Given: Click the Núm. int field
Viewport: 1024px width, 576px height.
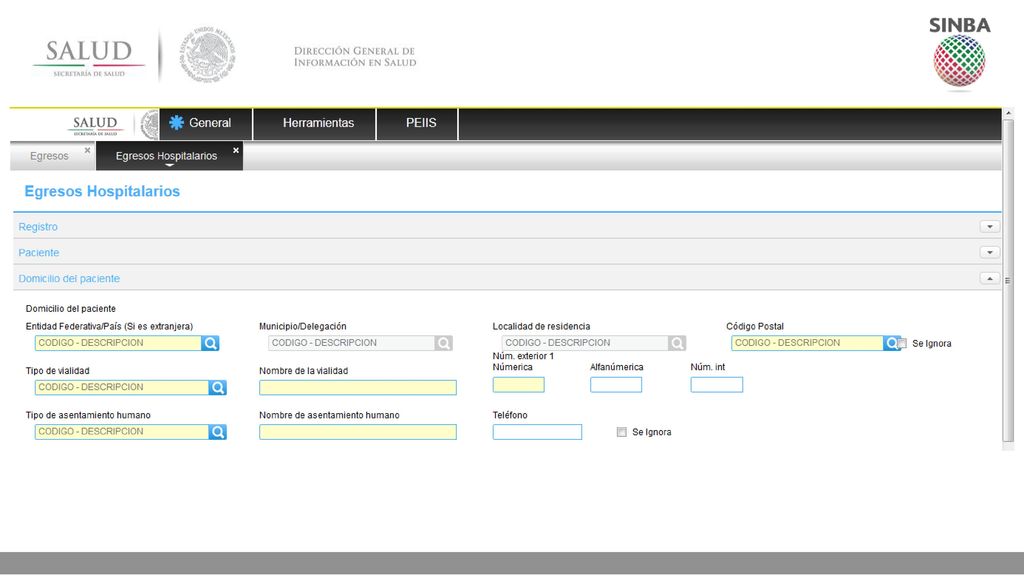Looking at the screenshot, I should point(716,385).
